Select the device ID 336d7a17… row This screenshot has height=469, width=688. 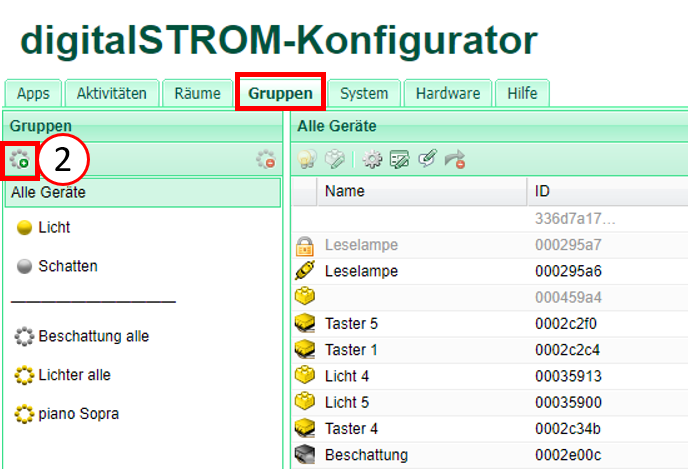click(x=575, y=218)
